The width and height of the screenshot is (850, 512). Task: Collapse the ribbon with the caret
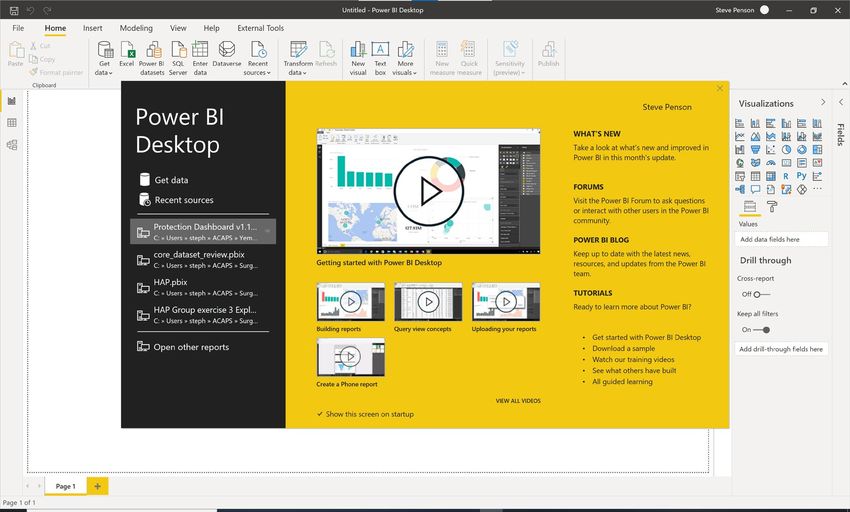(x=845, y=84)
